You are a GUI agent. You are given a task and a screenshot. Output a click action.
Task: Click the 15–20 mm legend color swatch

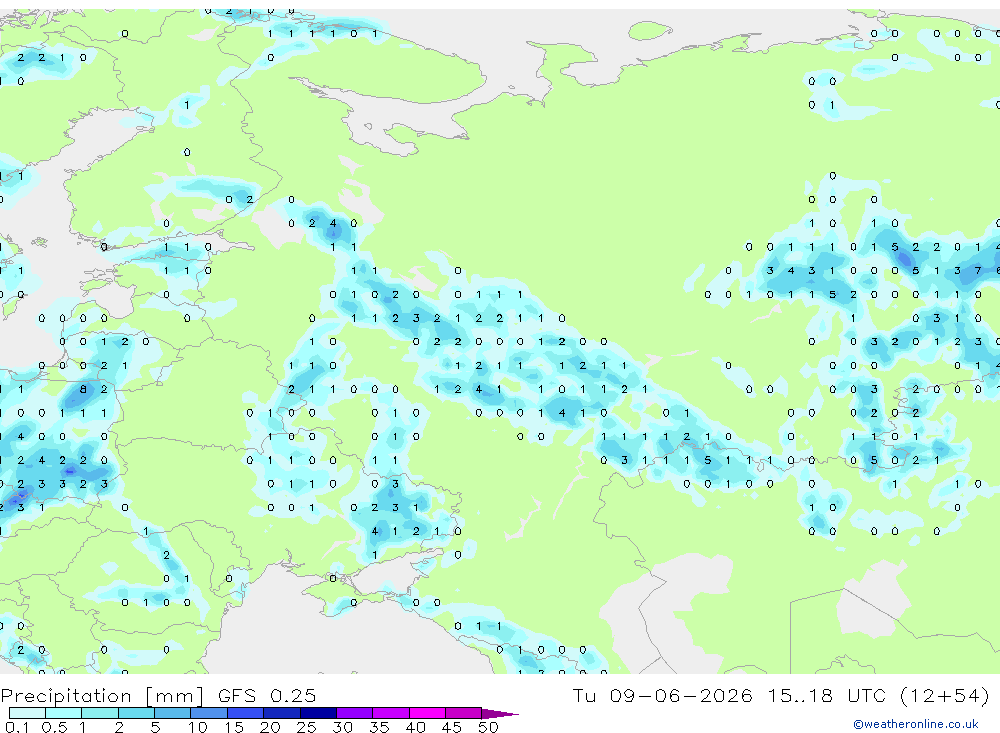246,713
